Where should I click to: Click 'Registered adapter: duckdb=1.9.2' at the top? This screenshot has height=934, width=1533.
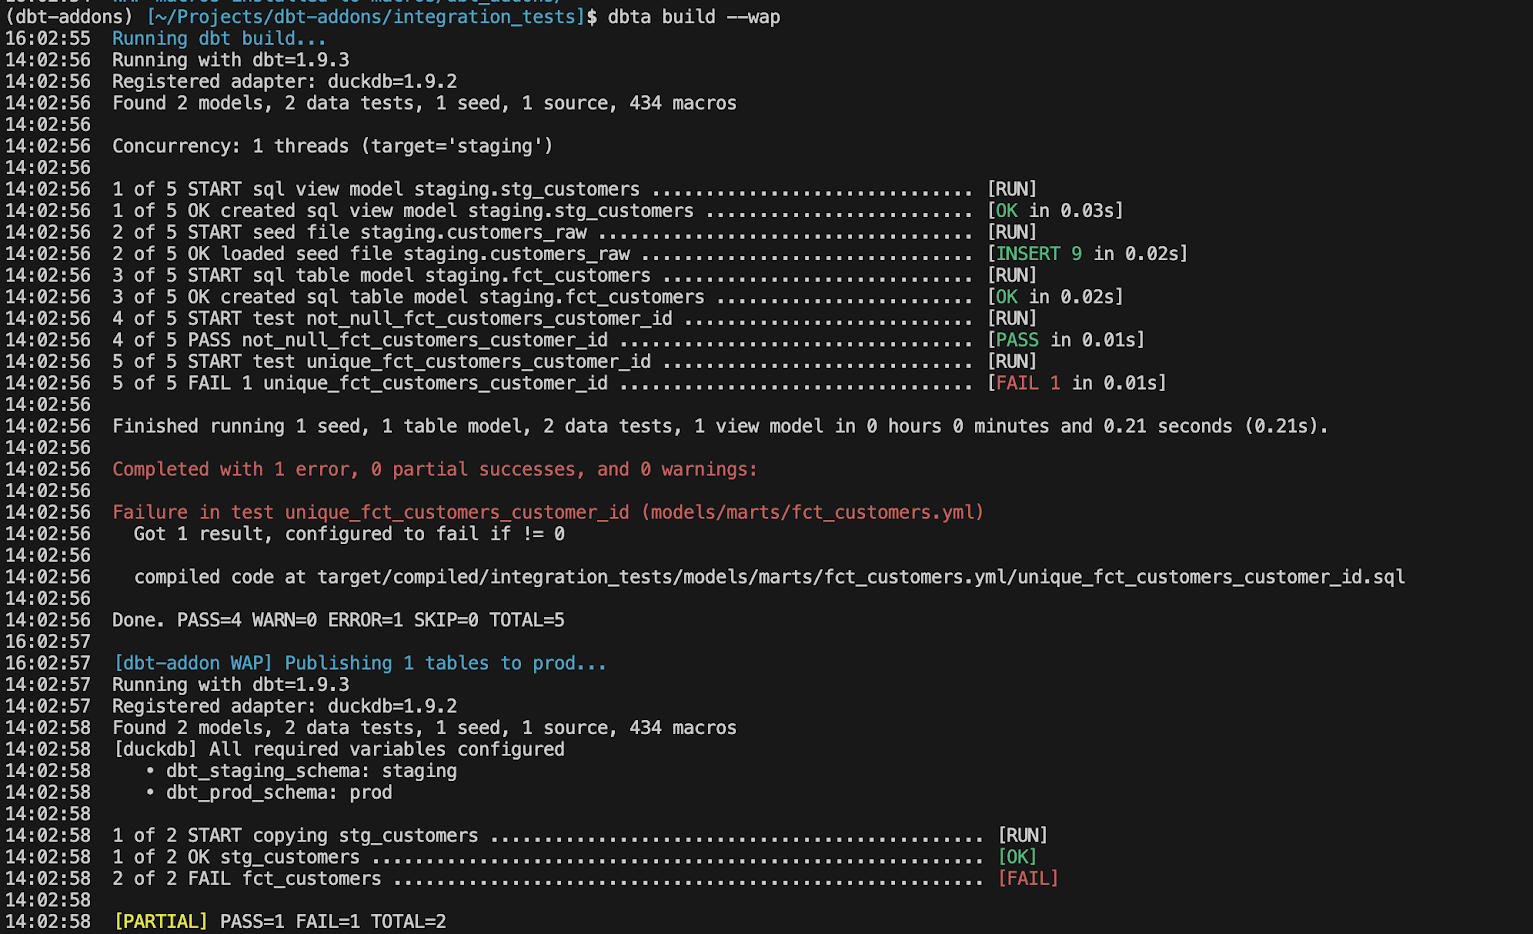[284, 81]
